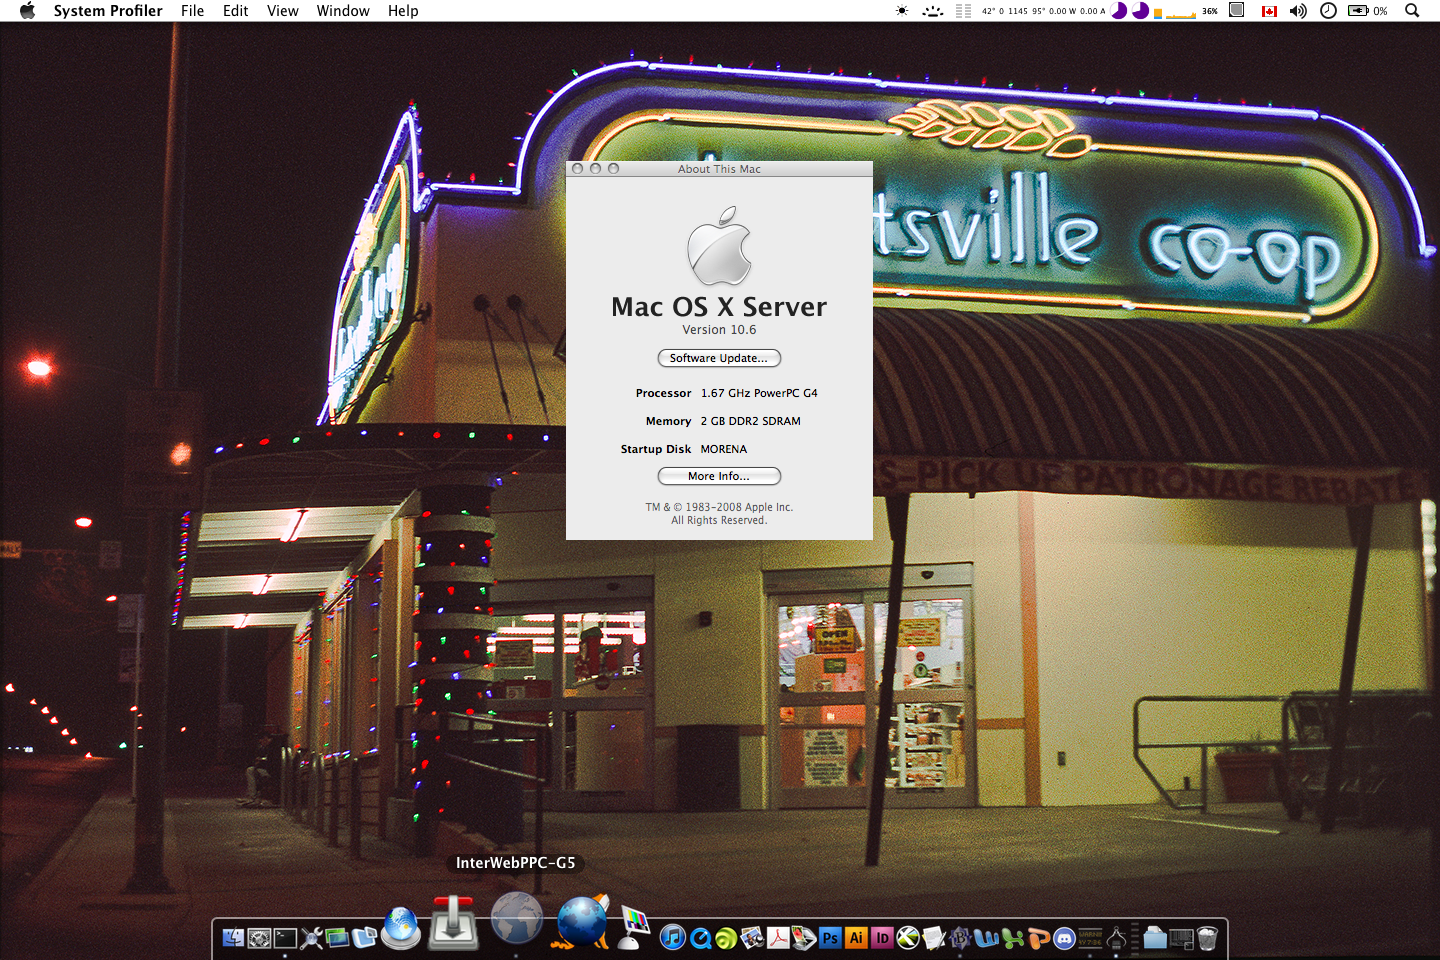Image resolution: width=1440 pixels, height=960 pixels.
Task: Open the Window menu
Action: [x=343, y=11]
